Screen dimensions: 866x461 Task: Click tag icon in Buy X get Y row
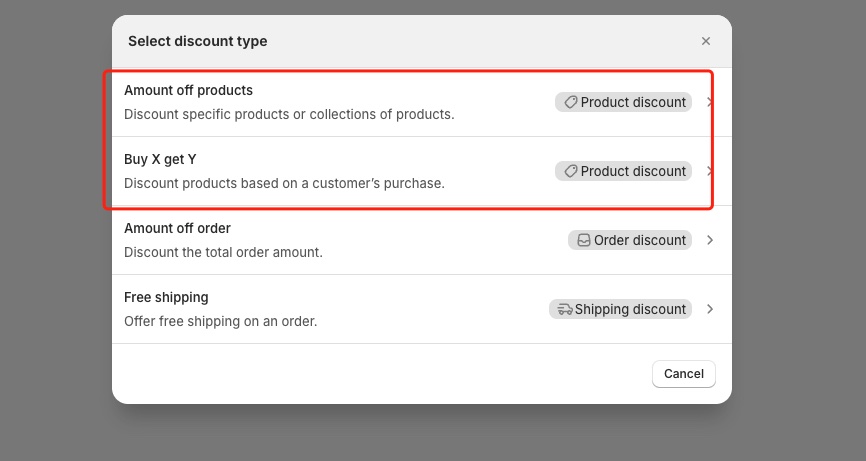570,171
